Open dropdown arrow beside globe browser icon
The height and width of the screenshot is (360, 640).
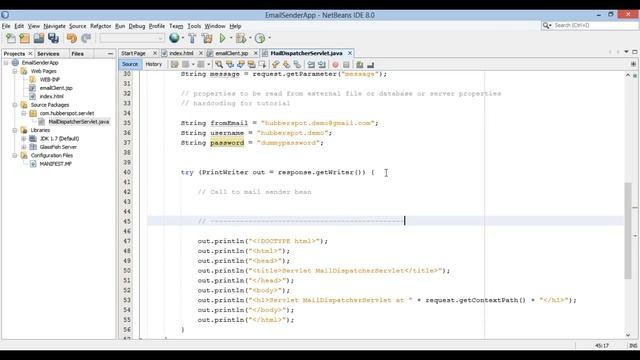click(x=183, y=38)
